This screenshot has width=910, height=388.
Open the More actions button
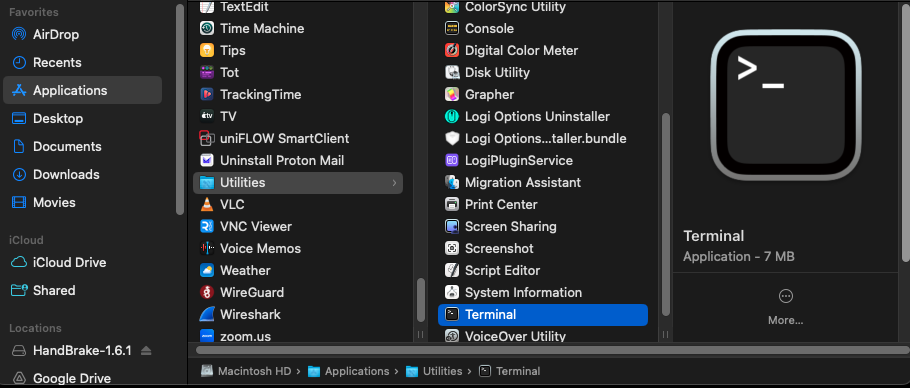(x=785, y=296)
